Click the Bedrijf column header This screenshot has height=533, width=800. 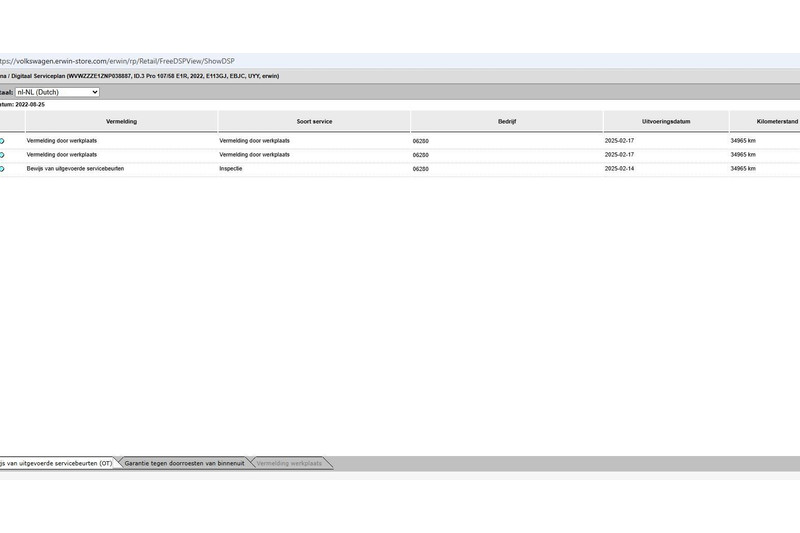(x=506, y=121)
